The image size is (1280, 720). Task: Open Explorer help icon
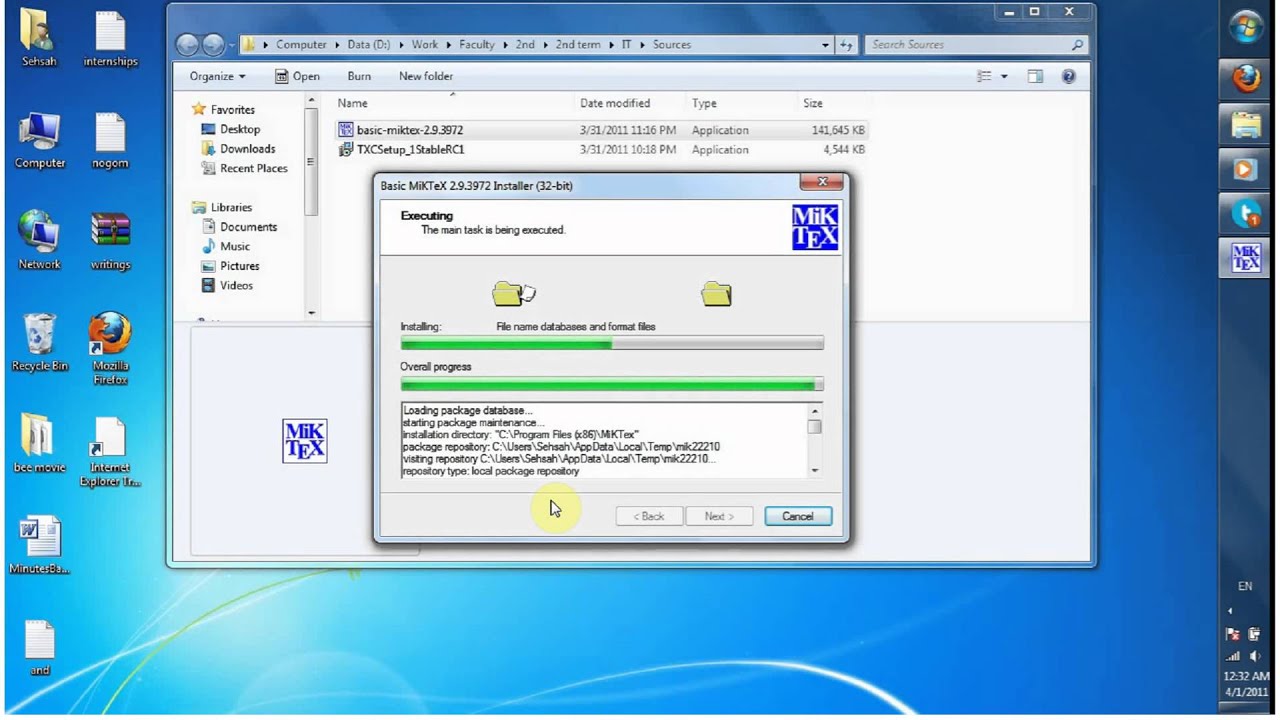click(1068, 76)
